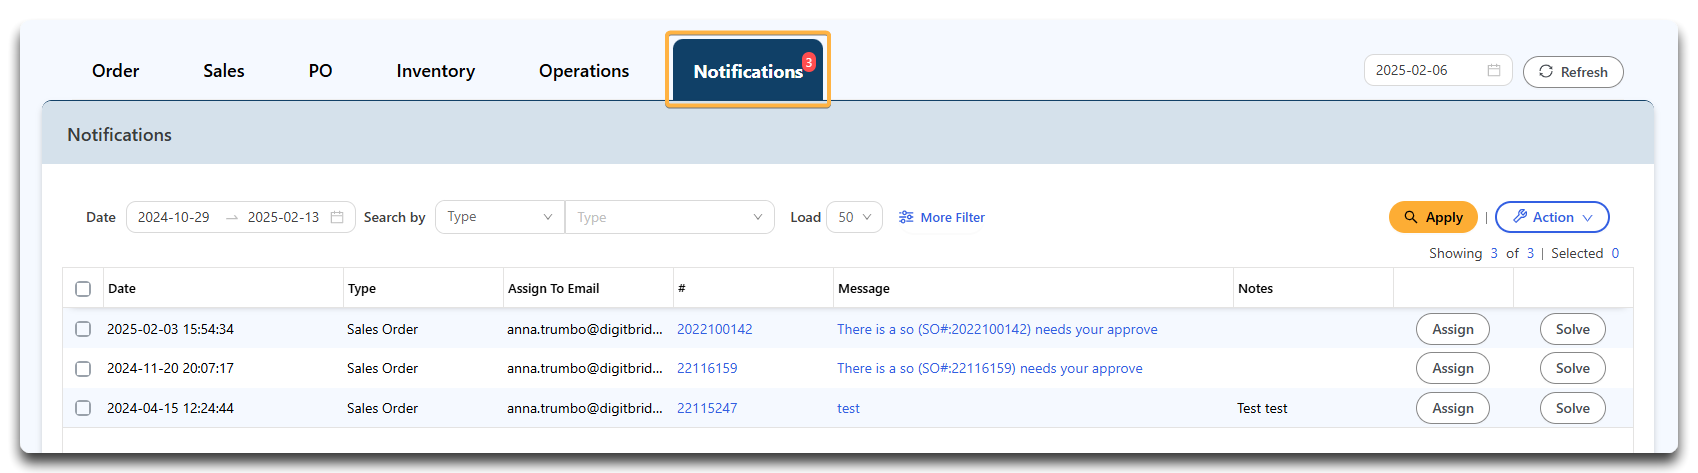This screenshot has width=1698, height=473.
Task: Switch to the Sales tab
Action: 224,71
